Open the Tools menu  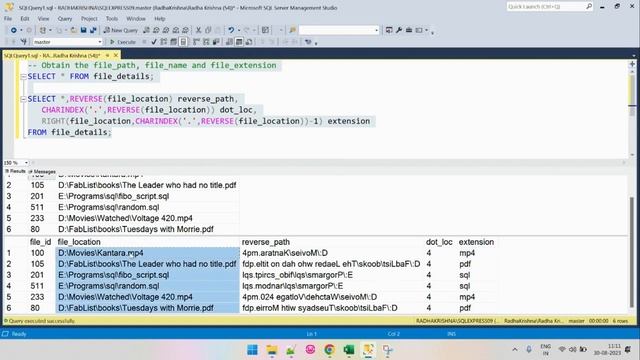click(x=111, y=19)
